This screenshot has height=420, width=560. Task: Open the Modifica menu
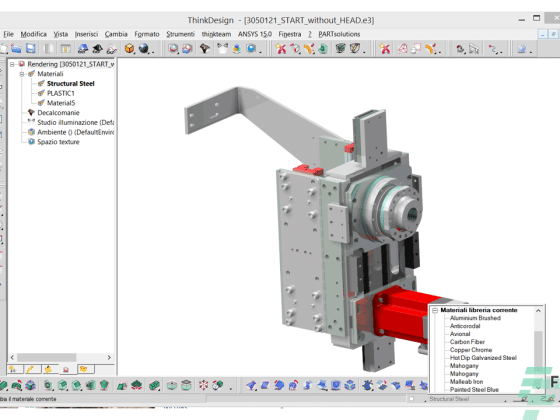coord(34,34)
